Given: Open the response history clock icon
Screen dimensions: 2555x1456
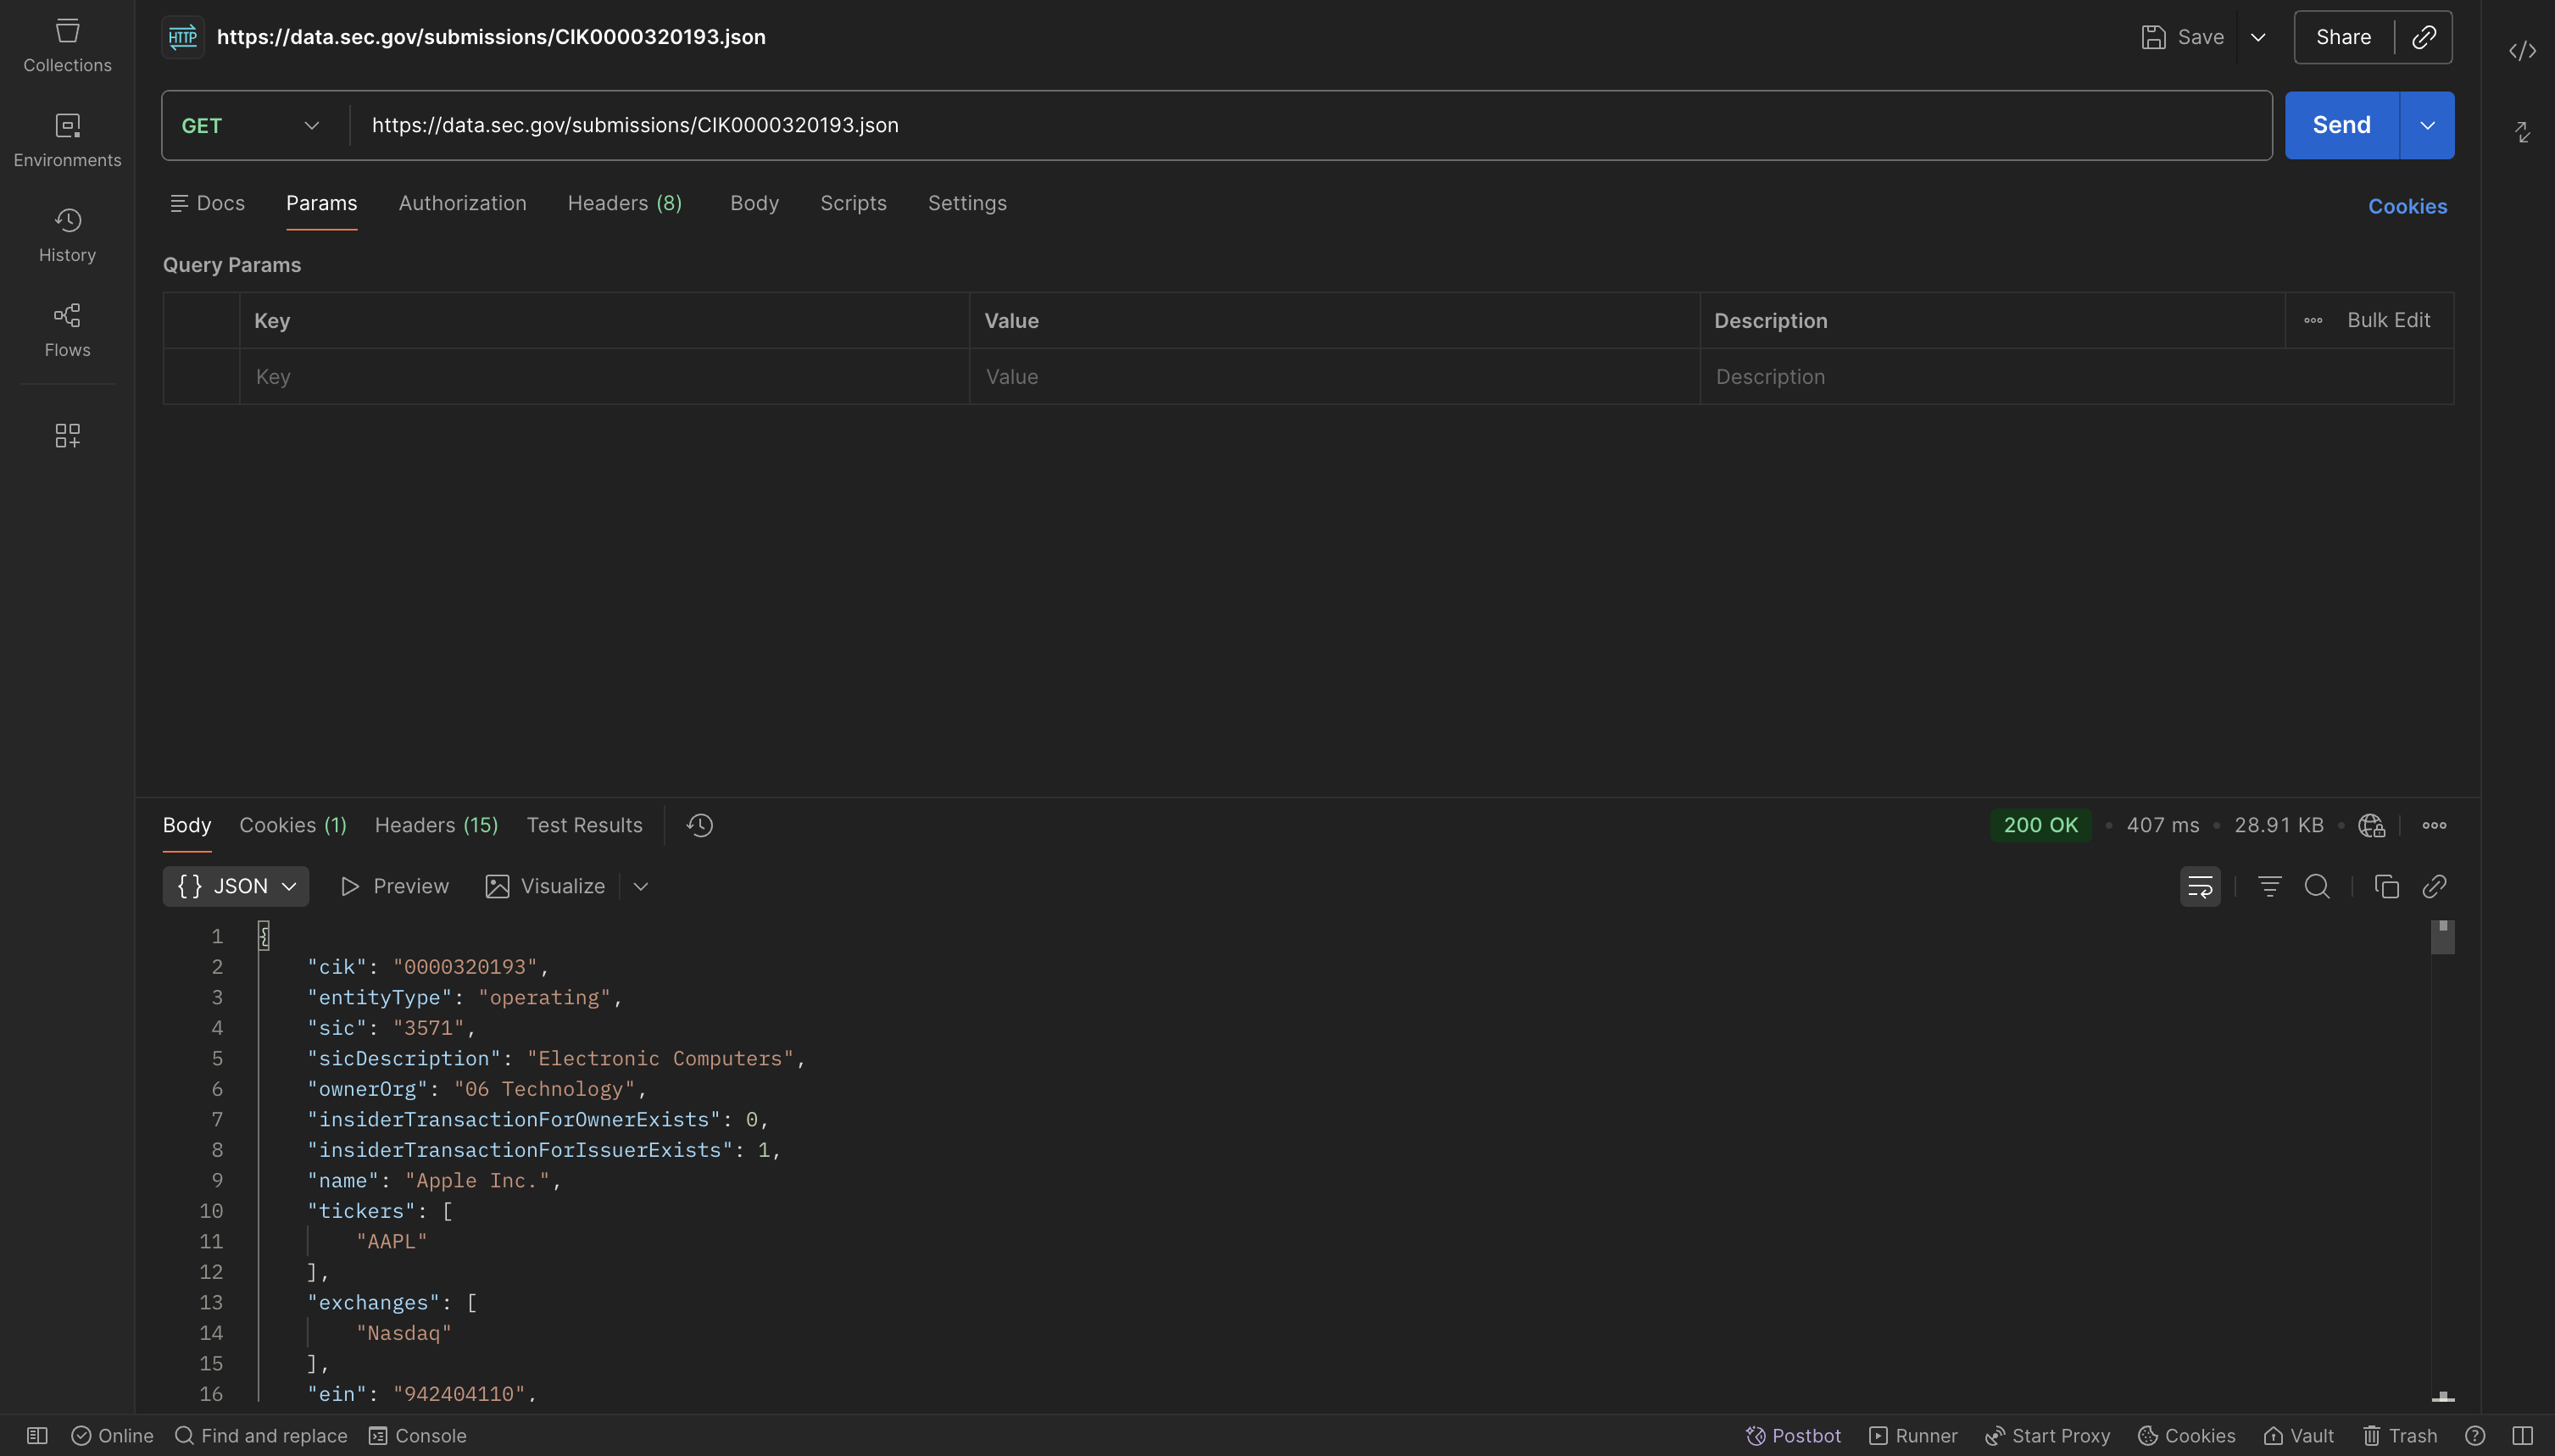Looking at the screenshot, I should 700,825.
